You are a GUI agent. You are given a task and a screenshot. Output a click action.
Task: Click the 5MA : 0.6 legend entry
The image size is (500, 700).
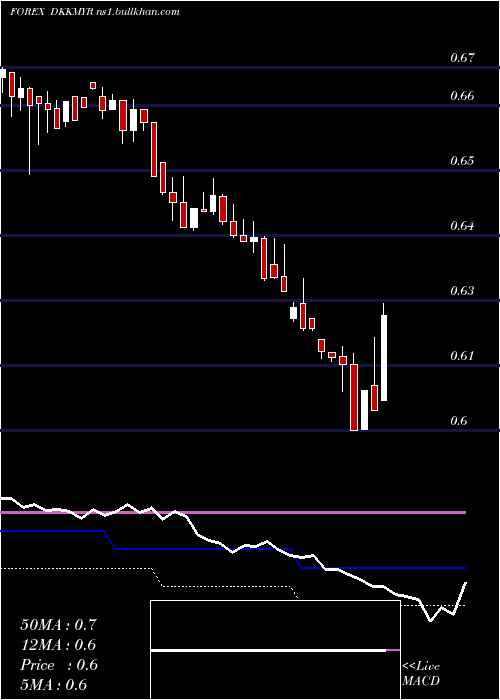(54, 685)
